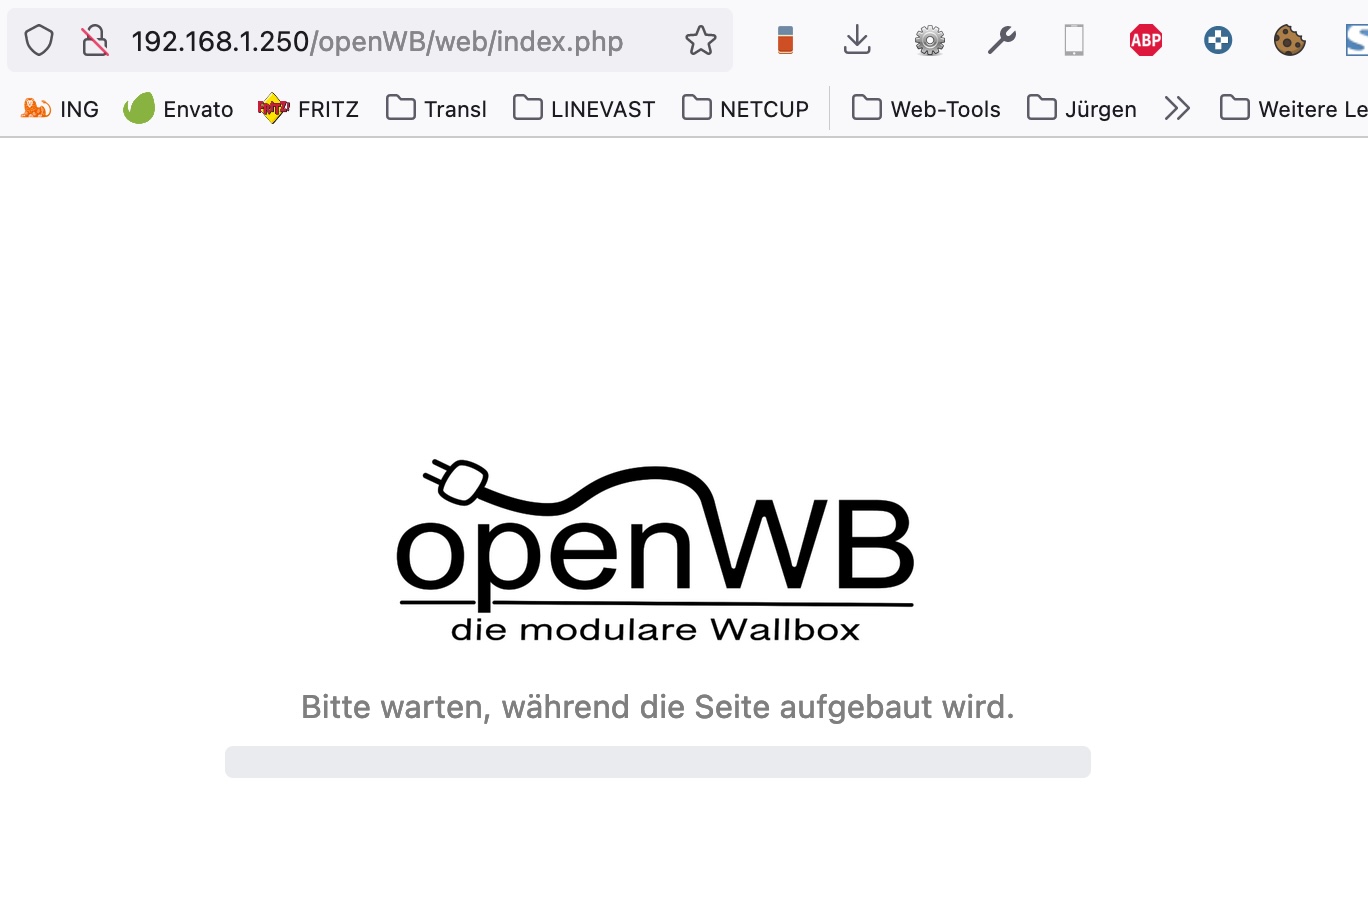This screenshot has width=1368, height=918.
Task: Expand the LINEVAST bookmarks folder
Action: coord(584,108)
